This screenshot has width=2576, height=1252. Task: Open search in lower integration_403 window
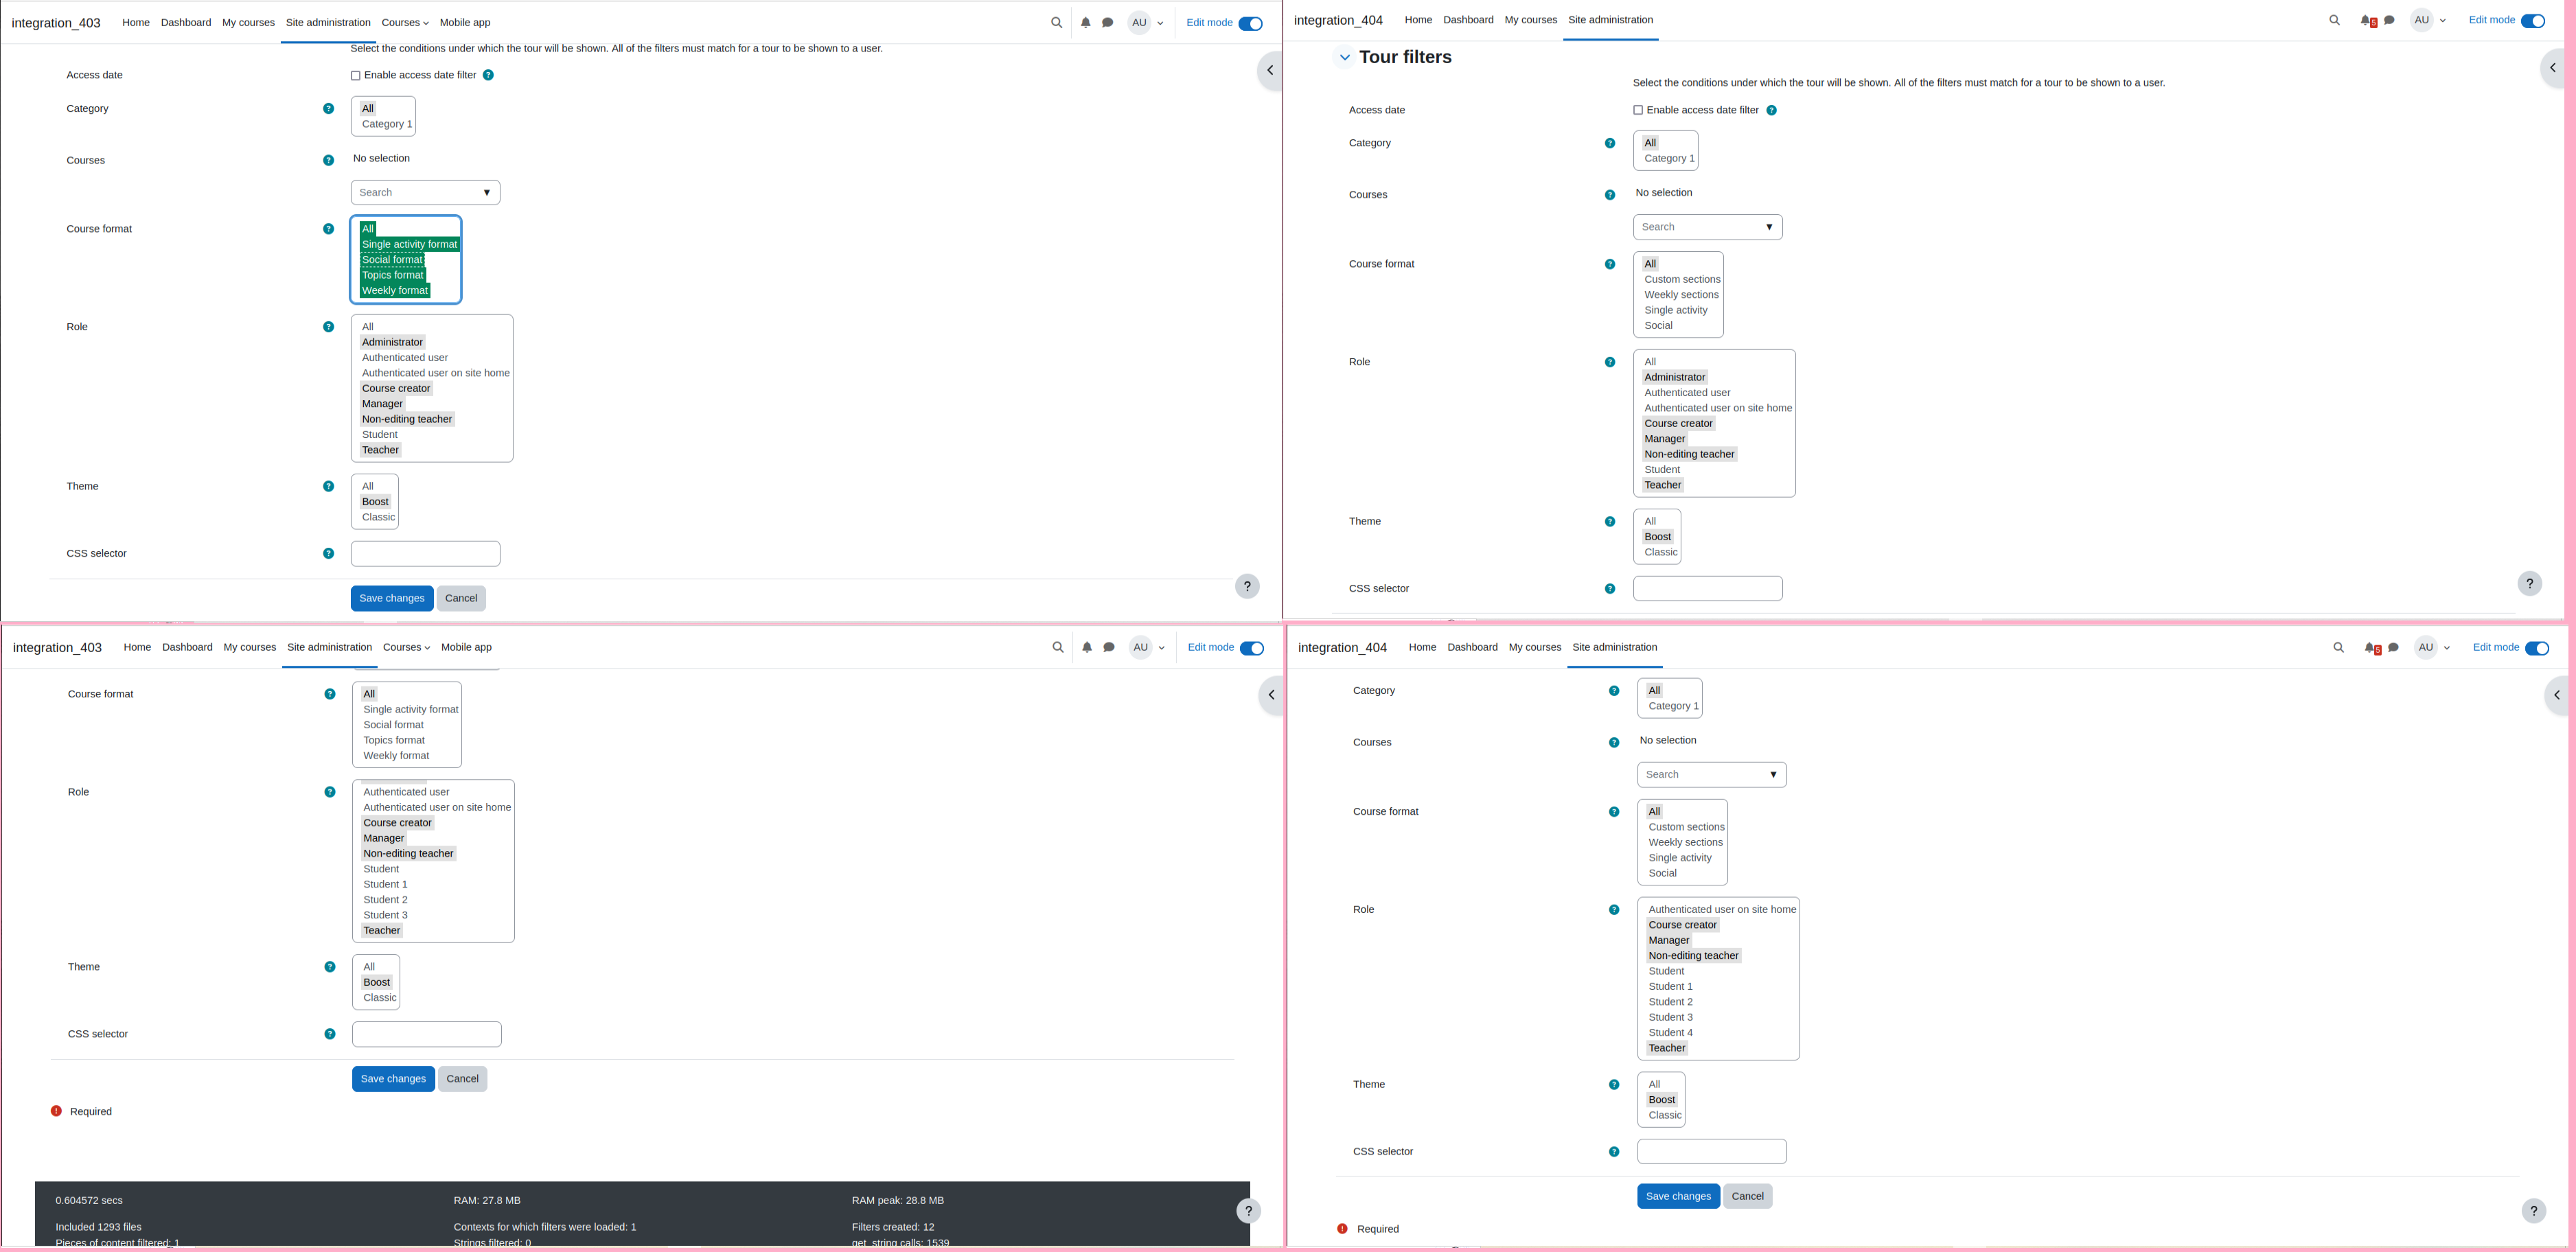point(1058,647)
